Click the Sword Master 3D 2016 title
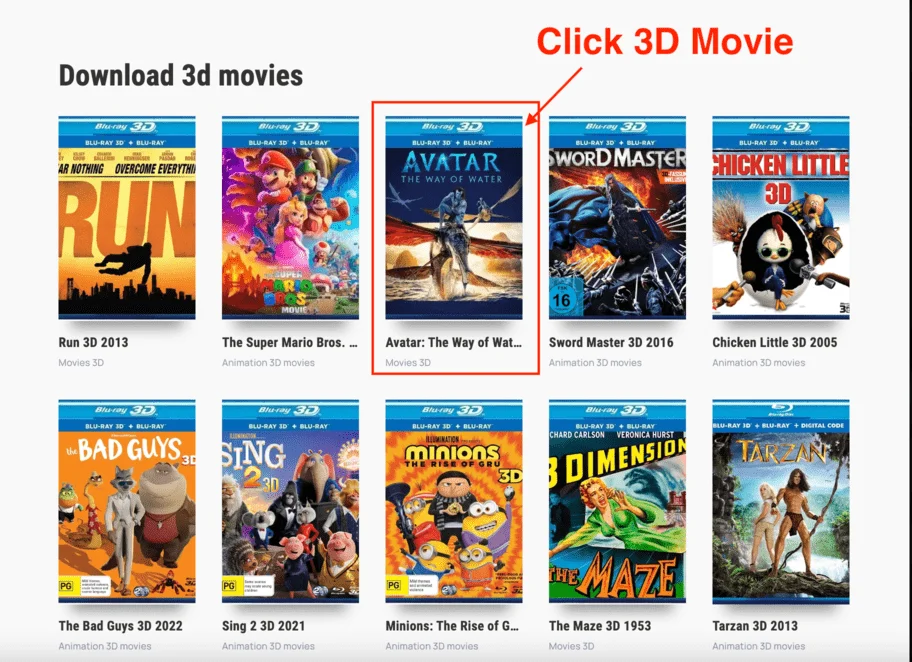Screen dimensions: 912x662 (x=611, y=342)
